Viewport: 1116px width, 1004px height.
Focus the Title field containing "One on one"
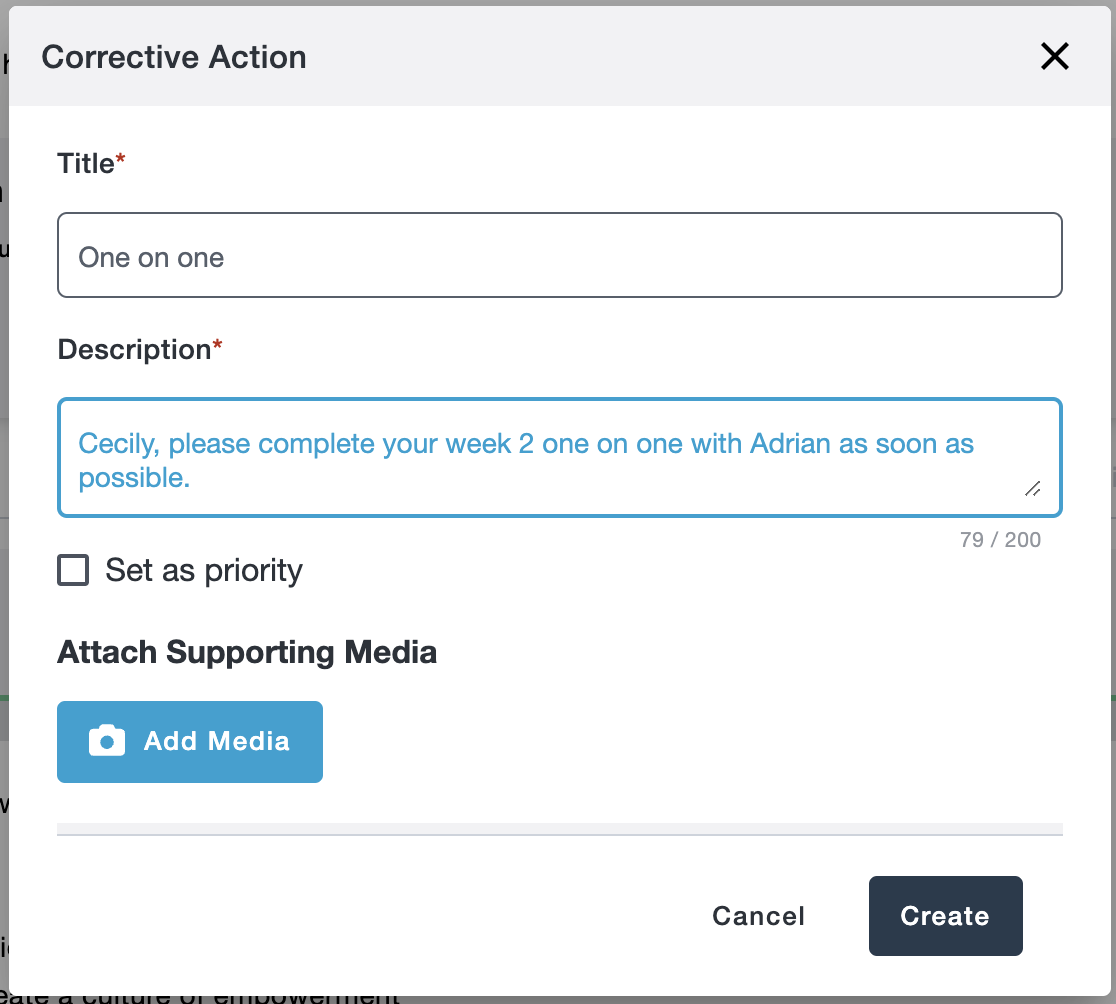point(559,256)
